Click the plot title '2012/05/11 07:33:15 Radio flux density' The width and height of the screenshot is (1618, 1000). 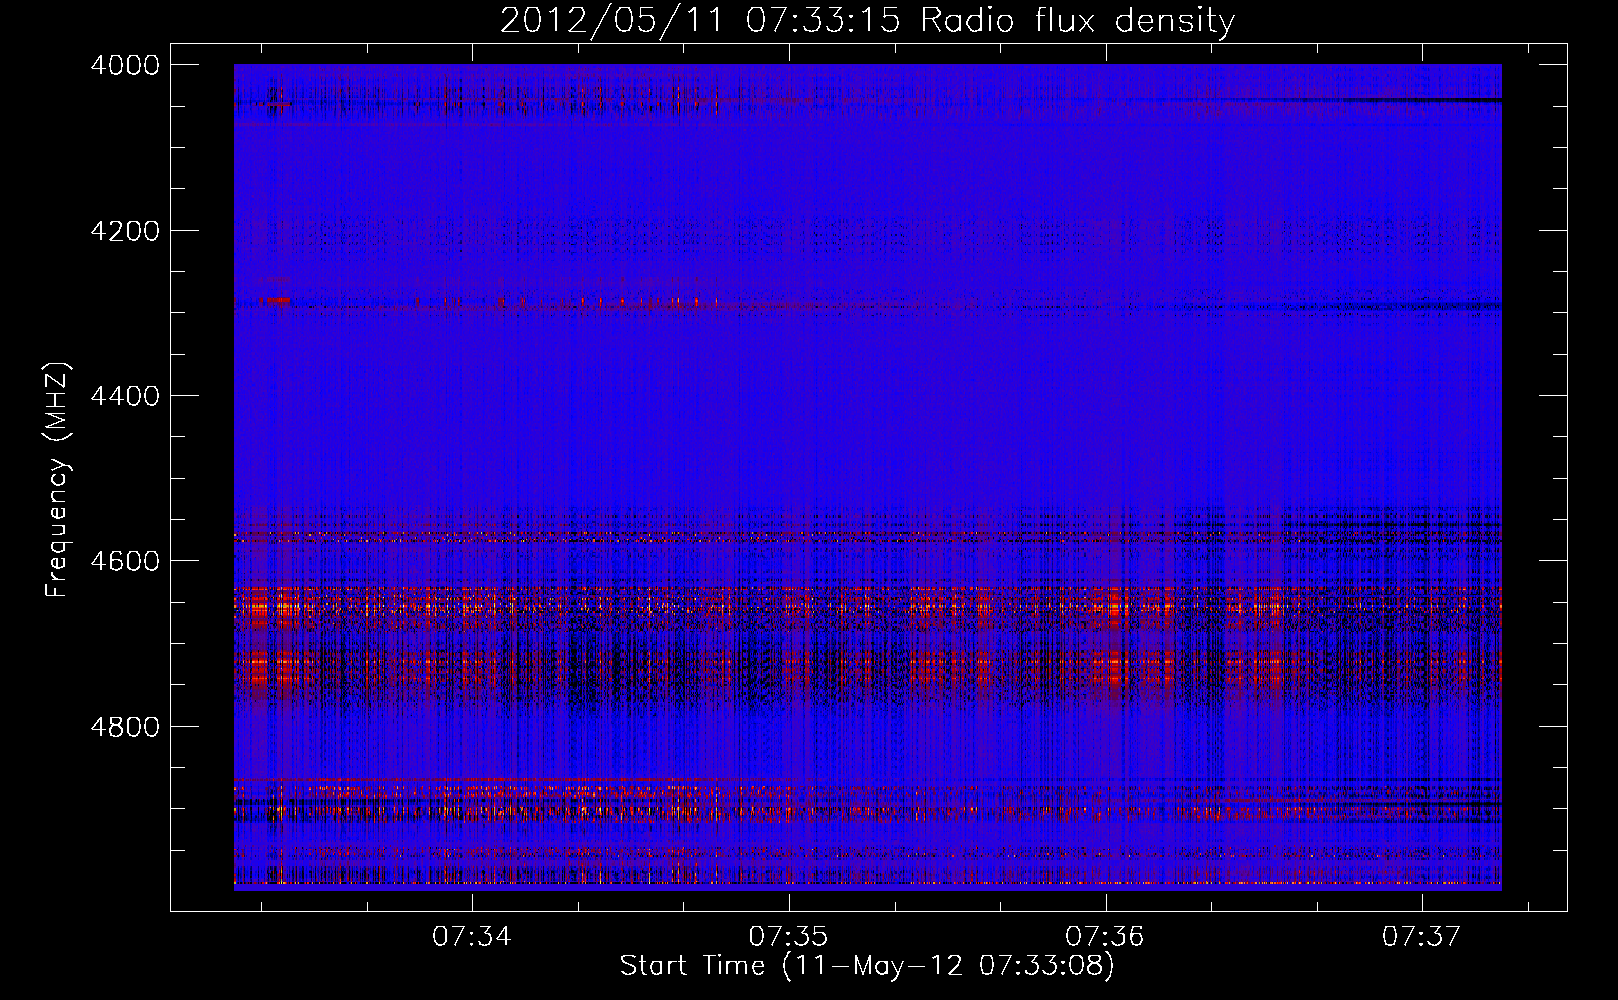pyautogui.click(x=867, y=22)
